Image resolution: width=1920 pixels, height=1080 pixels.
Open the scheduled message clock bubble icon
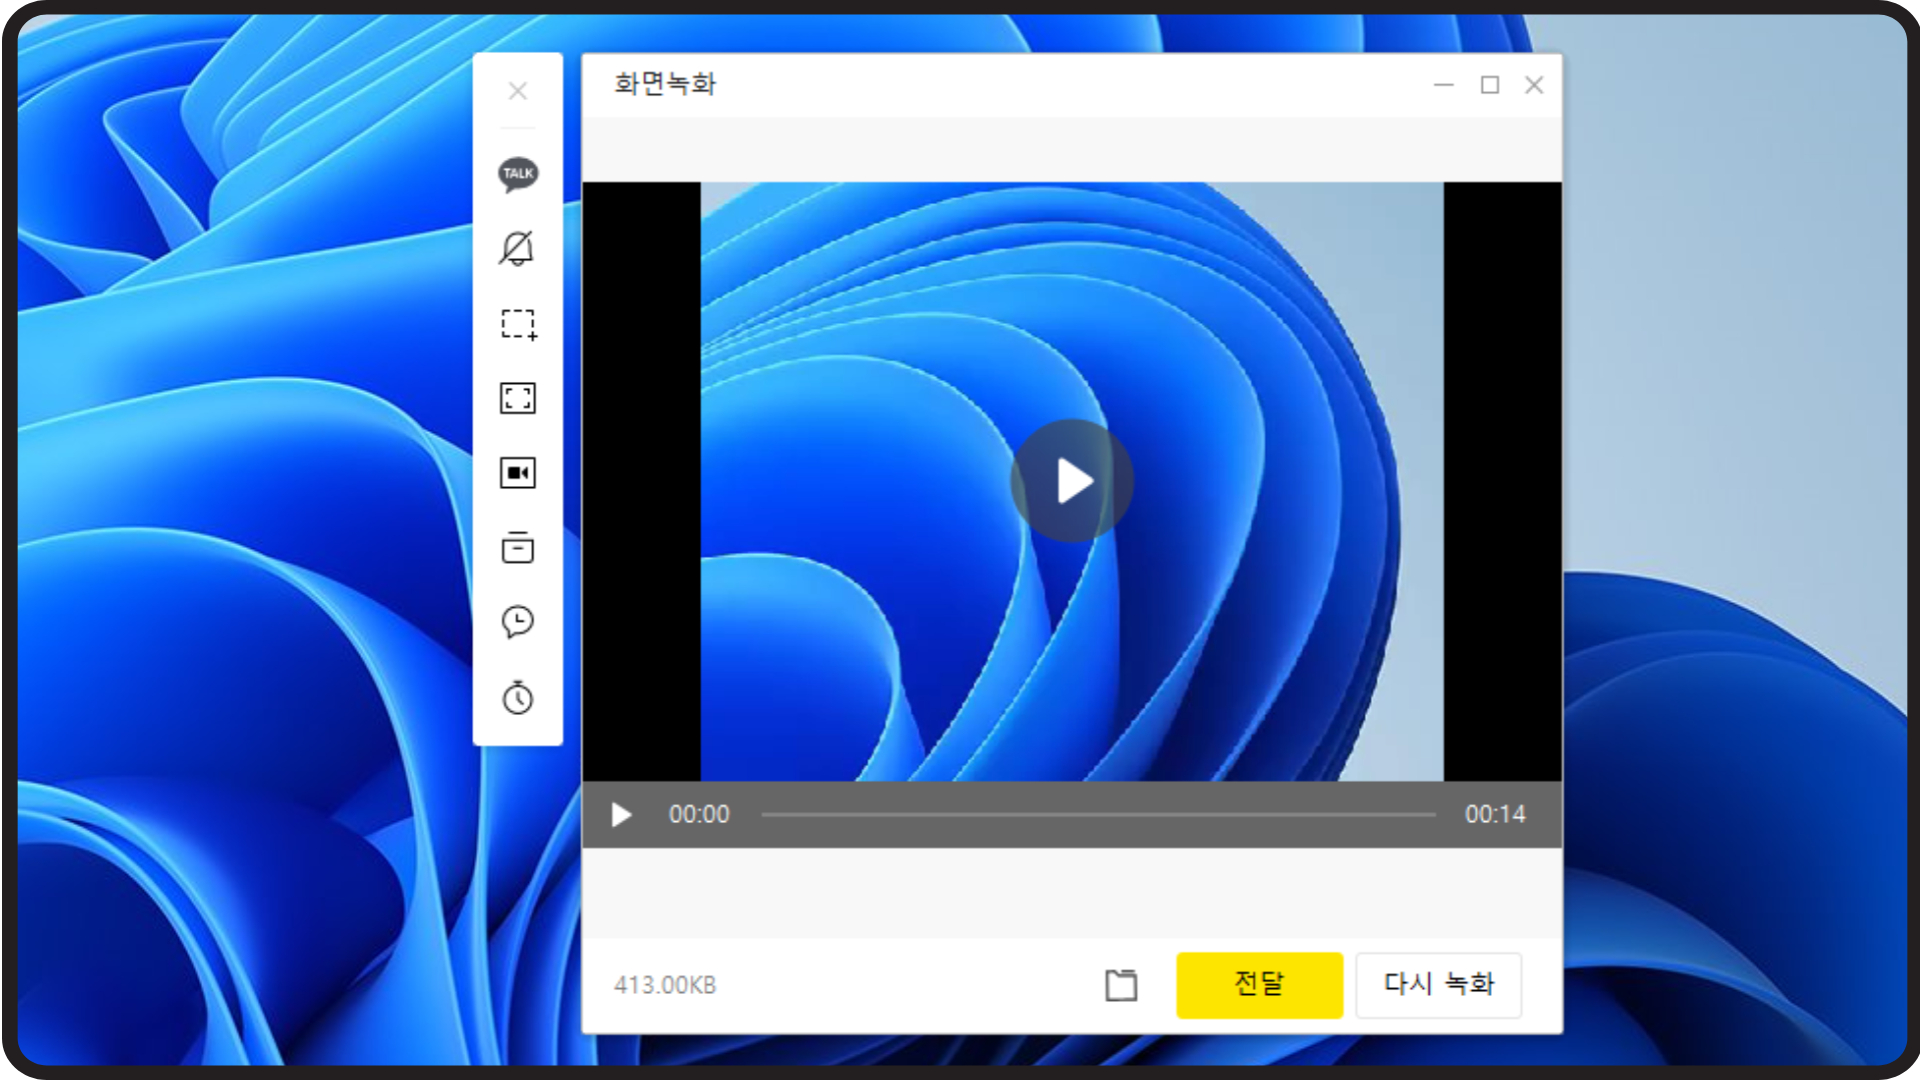(517, 622)
